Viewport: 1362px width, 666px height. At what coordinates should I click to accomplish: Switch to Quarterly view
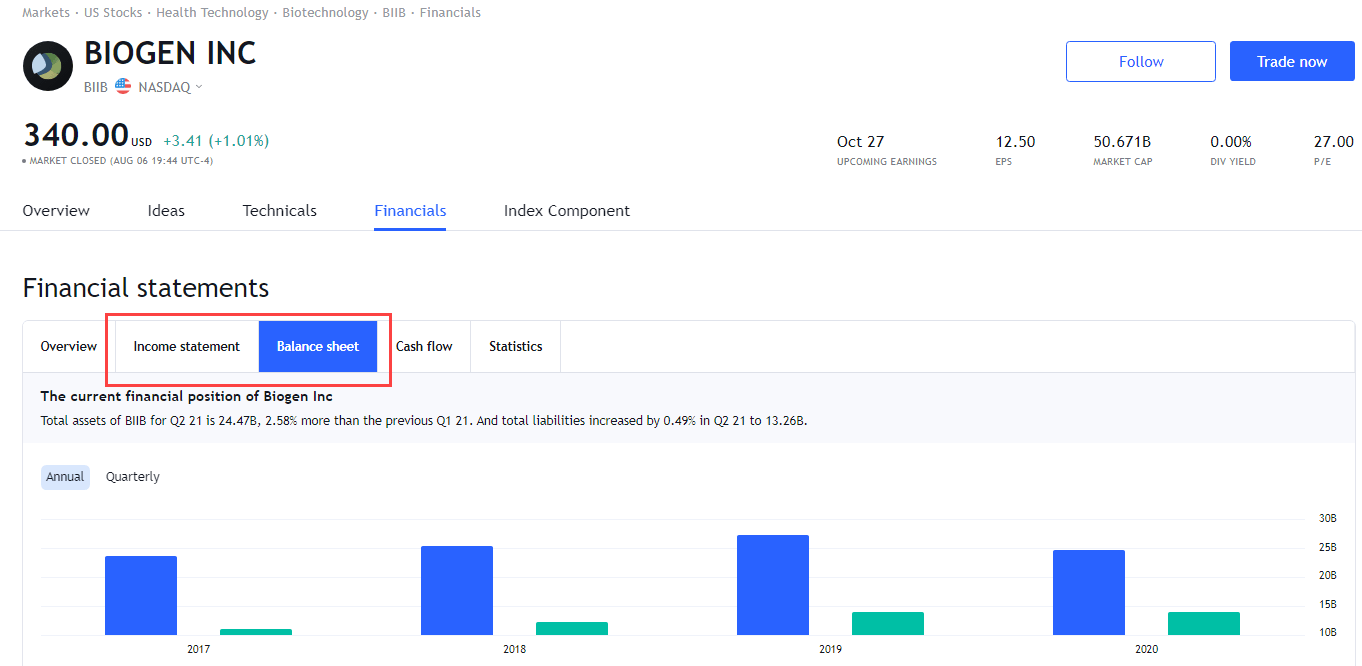coord(132,476)
